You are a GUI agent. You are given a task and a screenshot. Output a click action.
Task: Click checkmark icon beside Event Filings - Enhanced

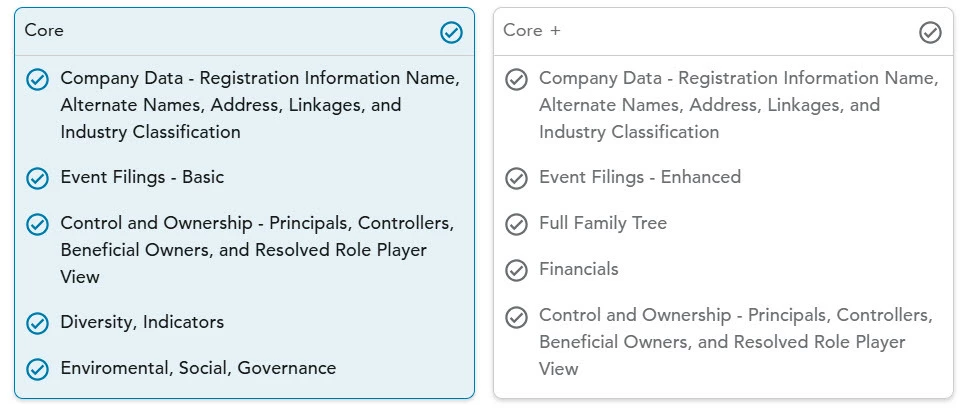click(516, 178)
